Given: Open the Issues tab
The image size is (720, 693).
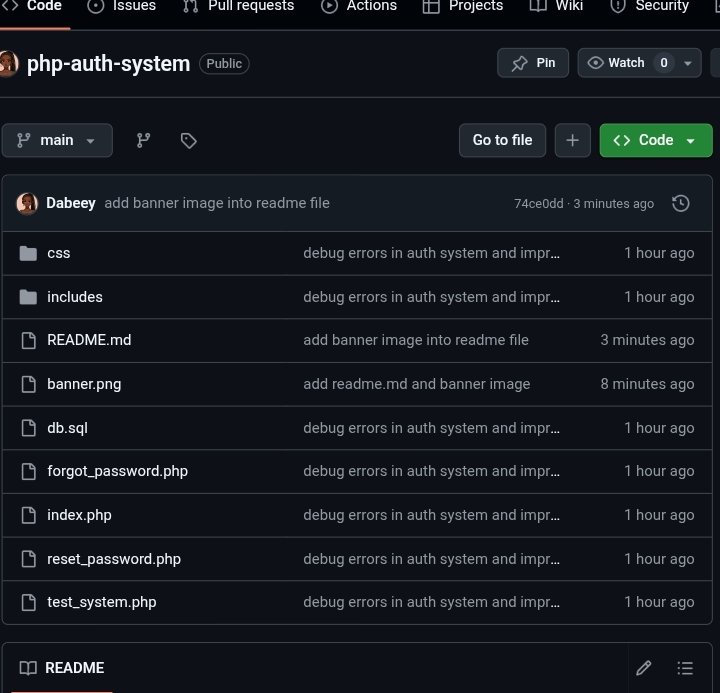Looking at the screenshot, I should tap(121, 6).
